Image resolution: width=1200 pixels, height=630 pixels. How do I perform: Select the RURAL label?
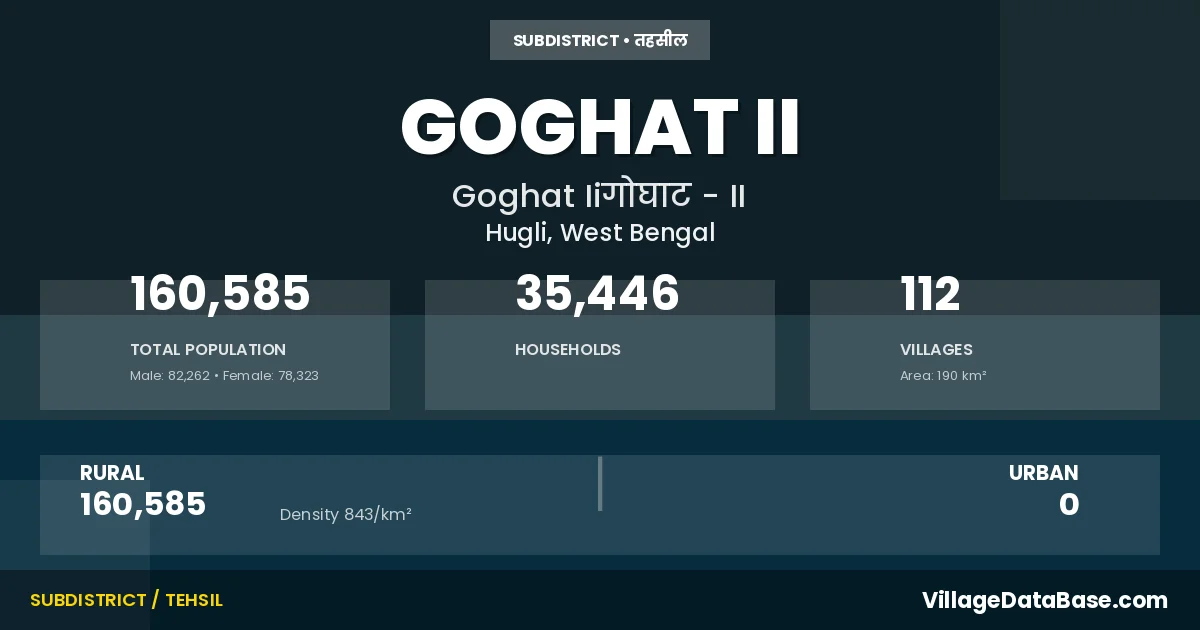(x=112, y=473)
